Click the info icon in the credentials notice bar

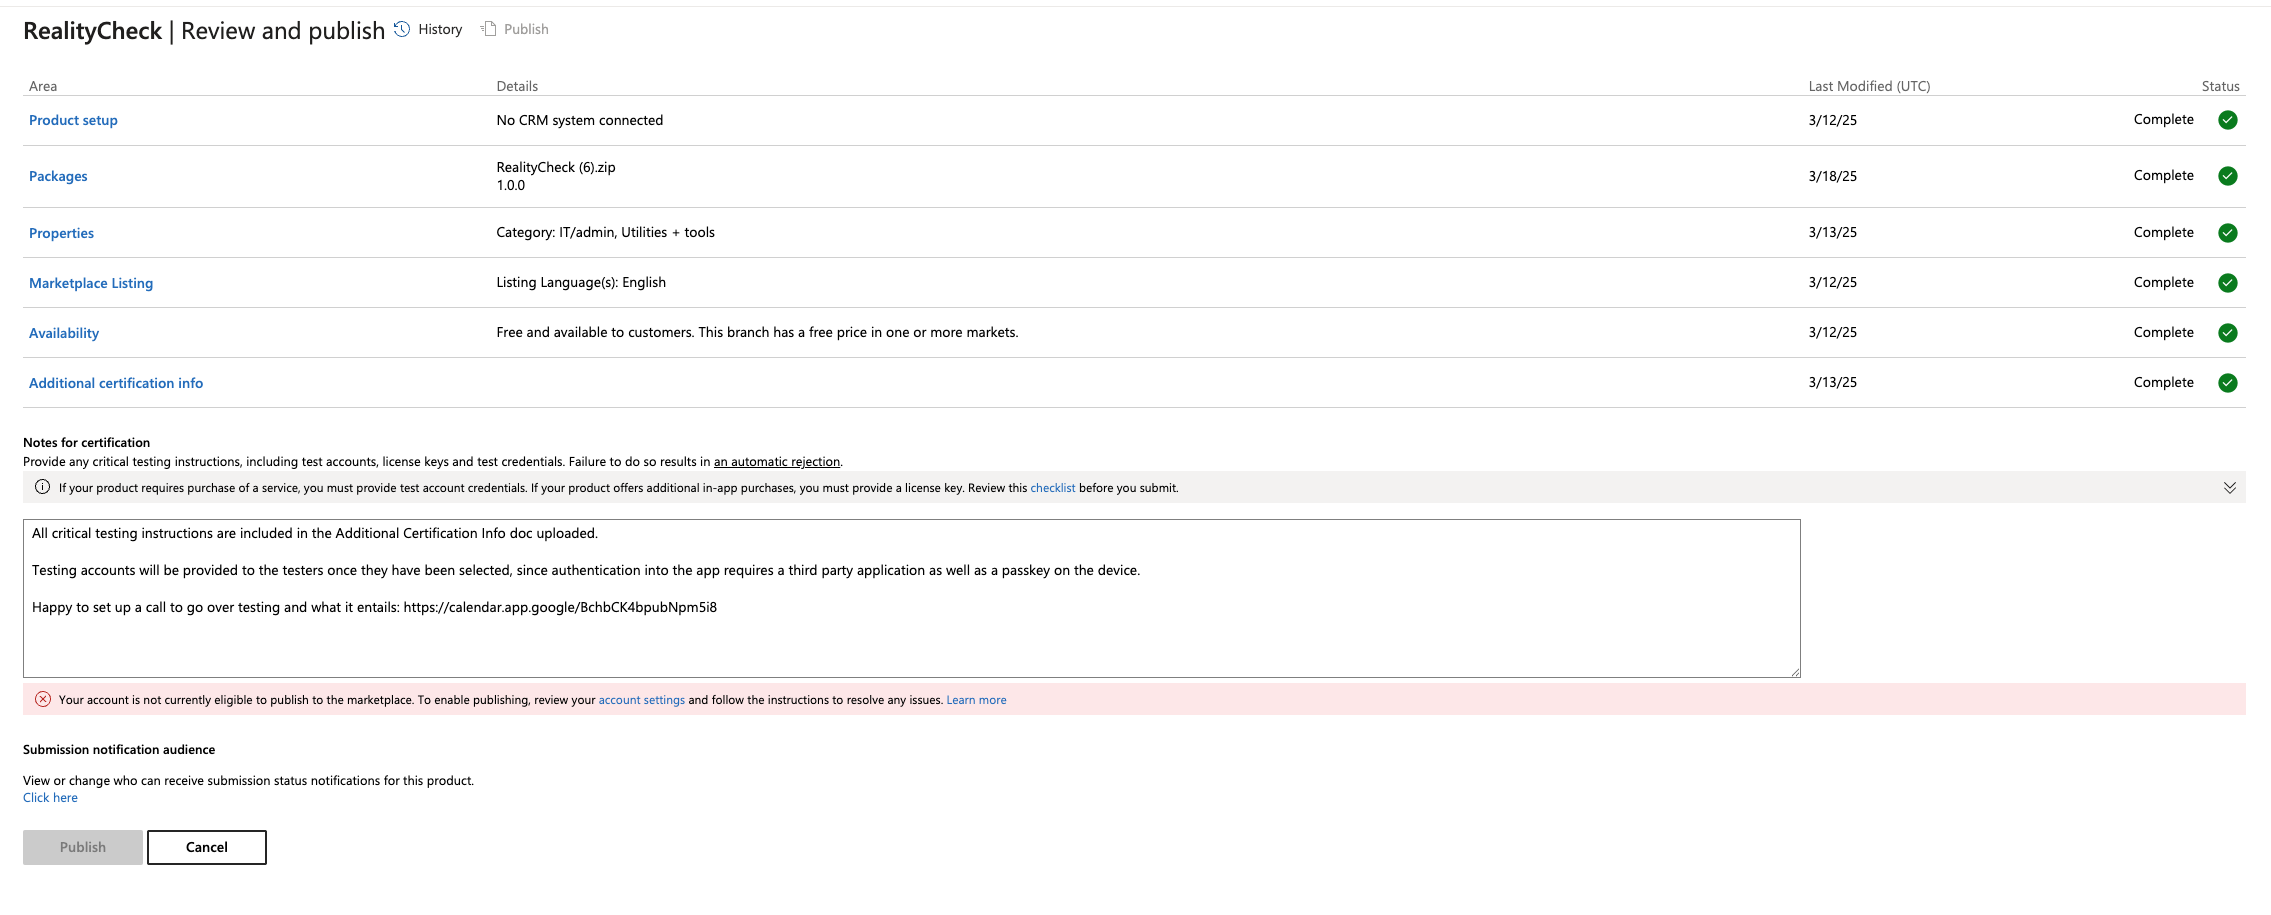click(41, 488)
